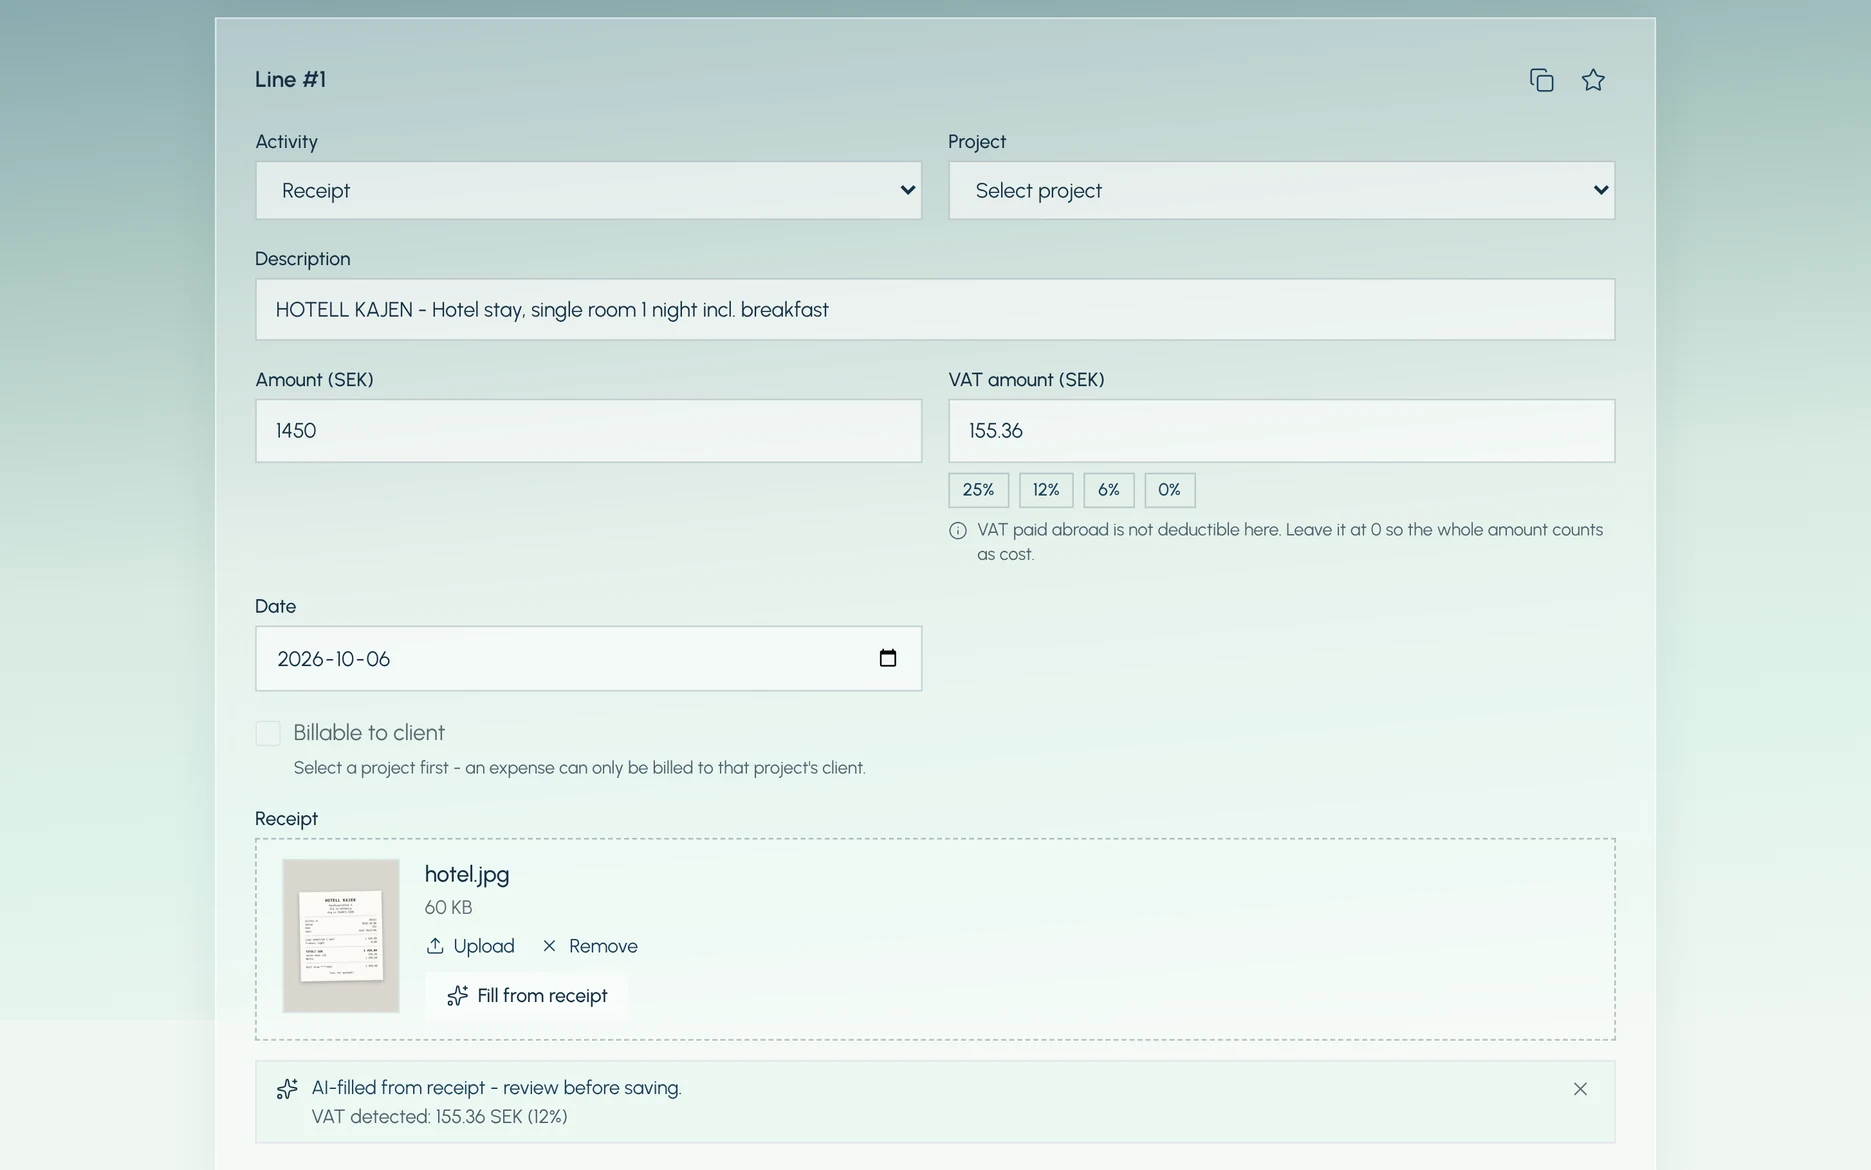Open the hotel.jpg receipt thumbnail
1871x1170 pixels.
point(341,936)
